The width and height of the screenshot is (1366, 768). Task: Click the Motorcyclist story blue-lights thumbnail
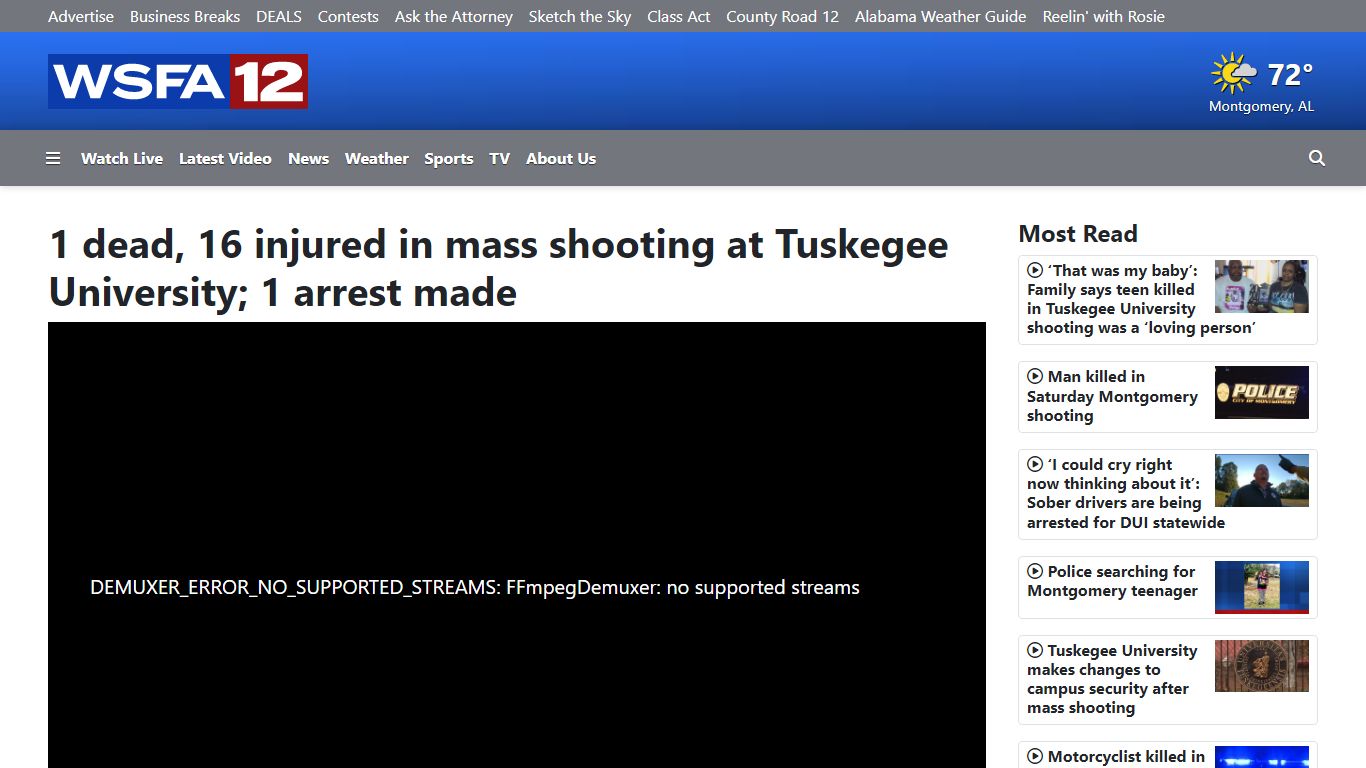(1262, 757)
